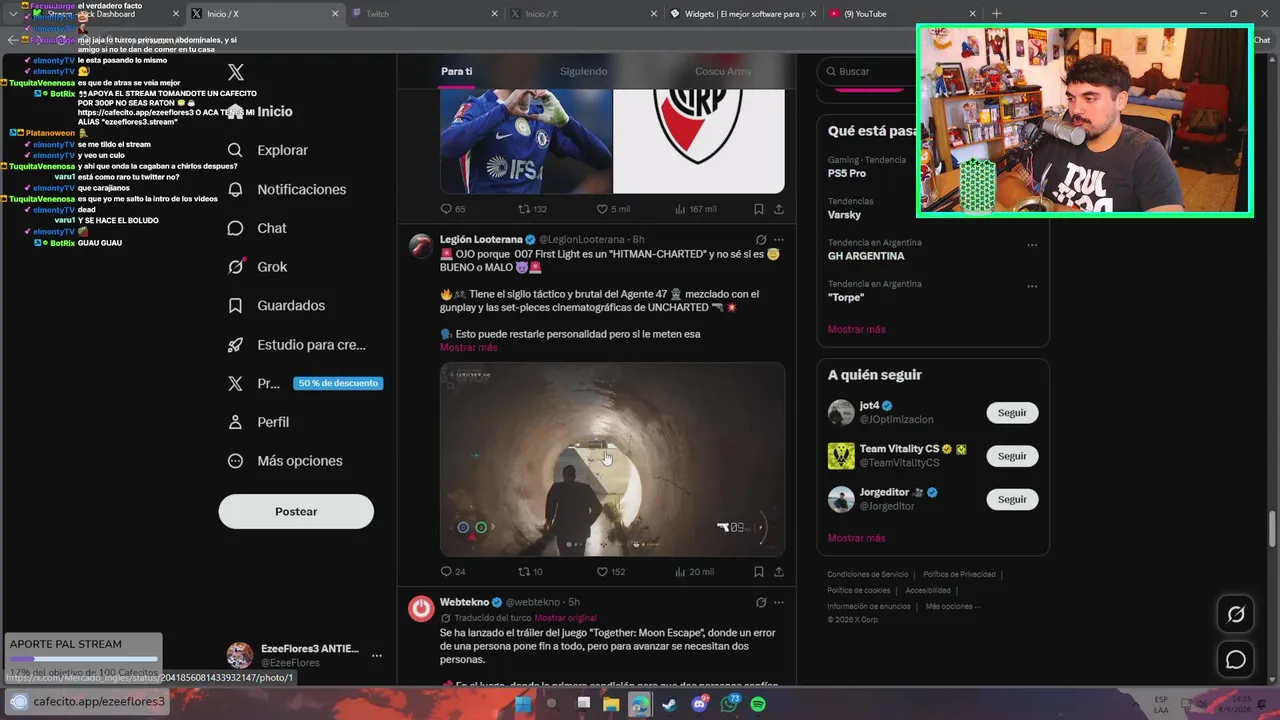
Task: Click Grok icon on Webtekno post
Action: click(x=761, y=602)
